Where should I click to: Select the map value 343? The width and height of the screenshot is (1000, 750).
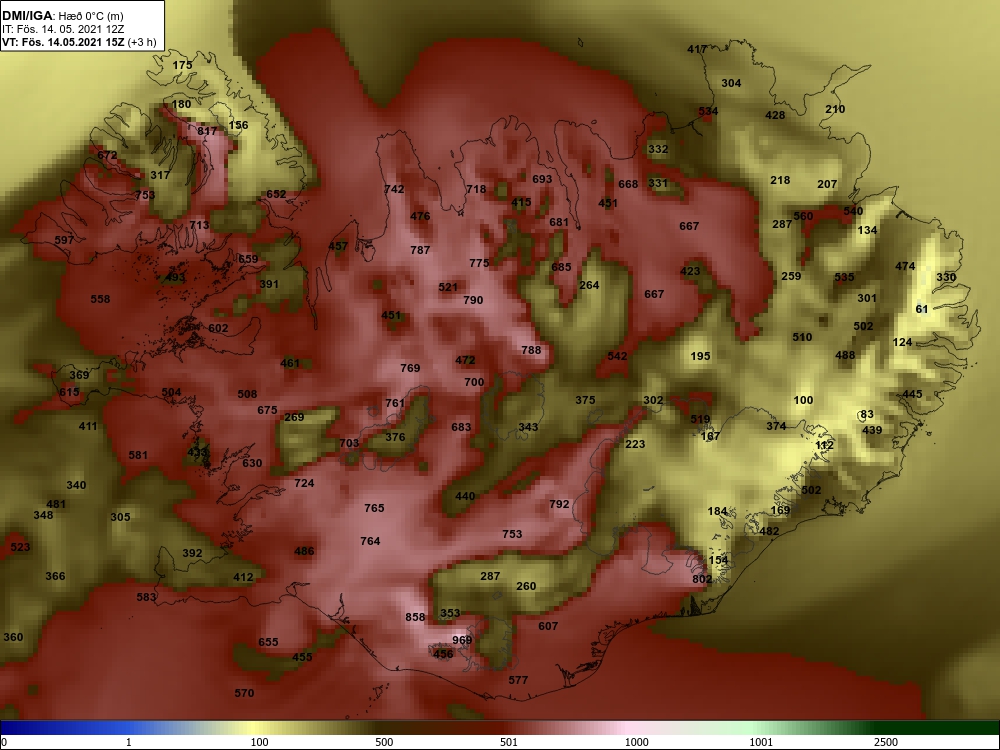pyautogui.click(x=528, y=427)
